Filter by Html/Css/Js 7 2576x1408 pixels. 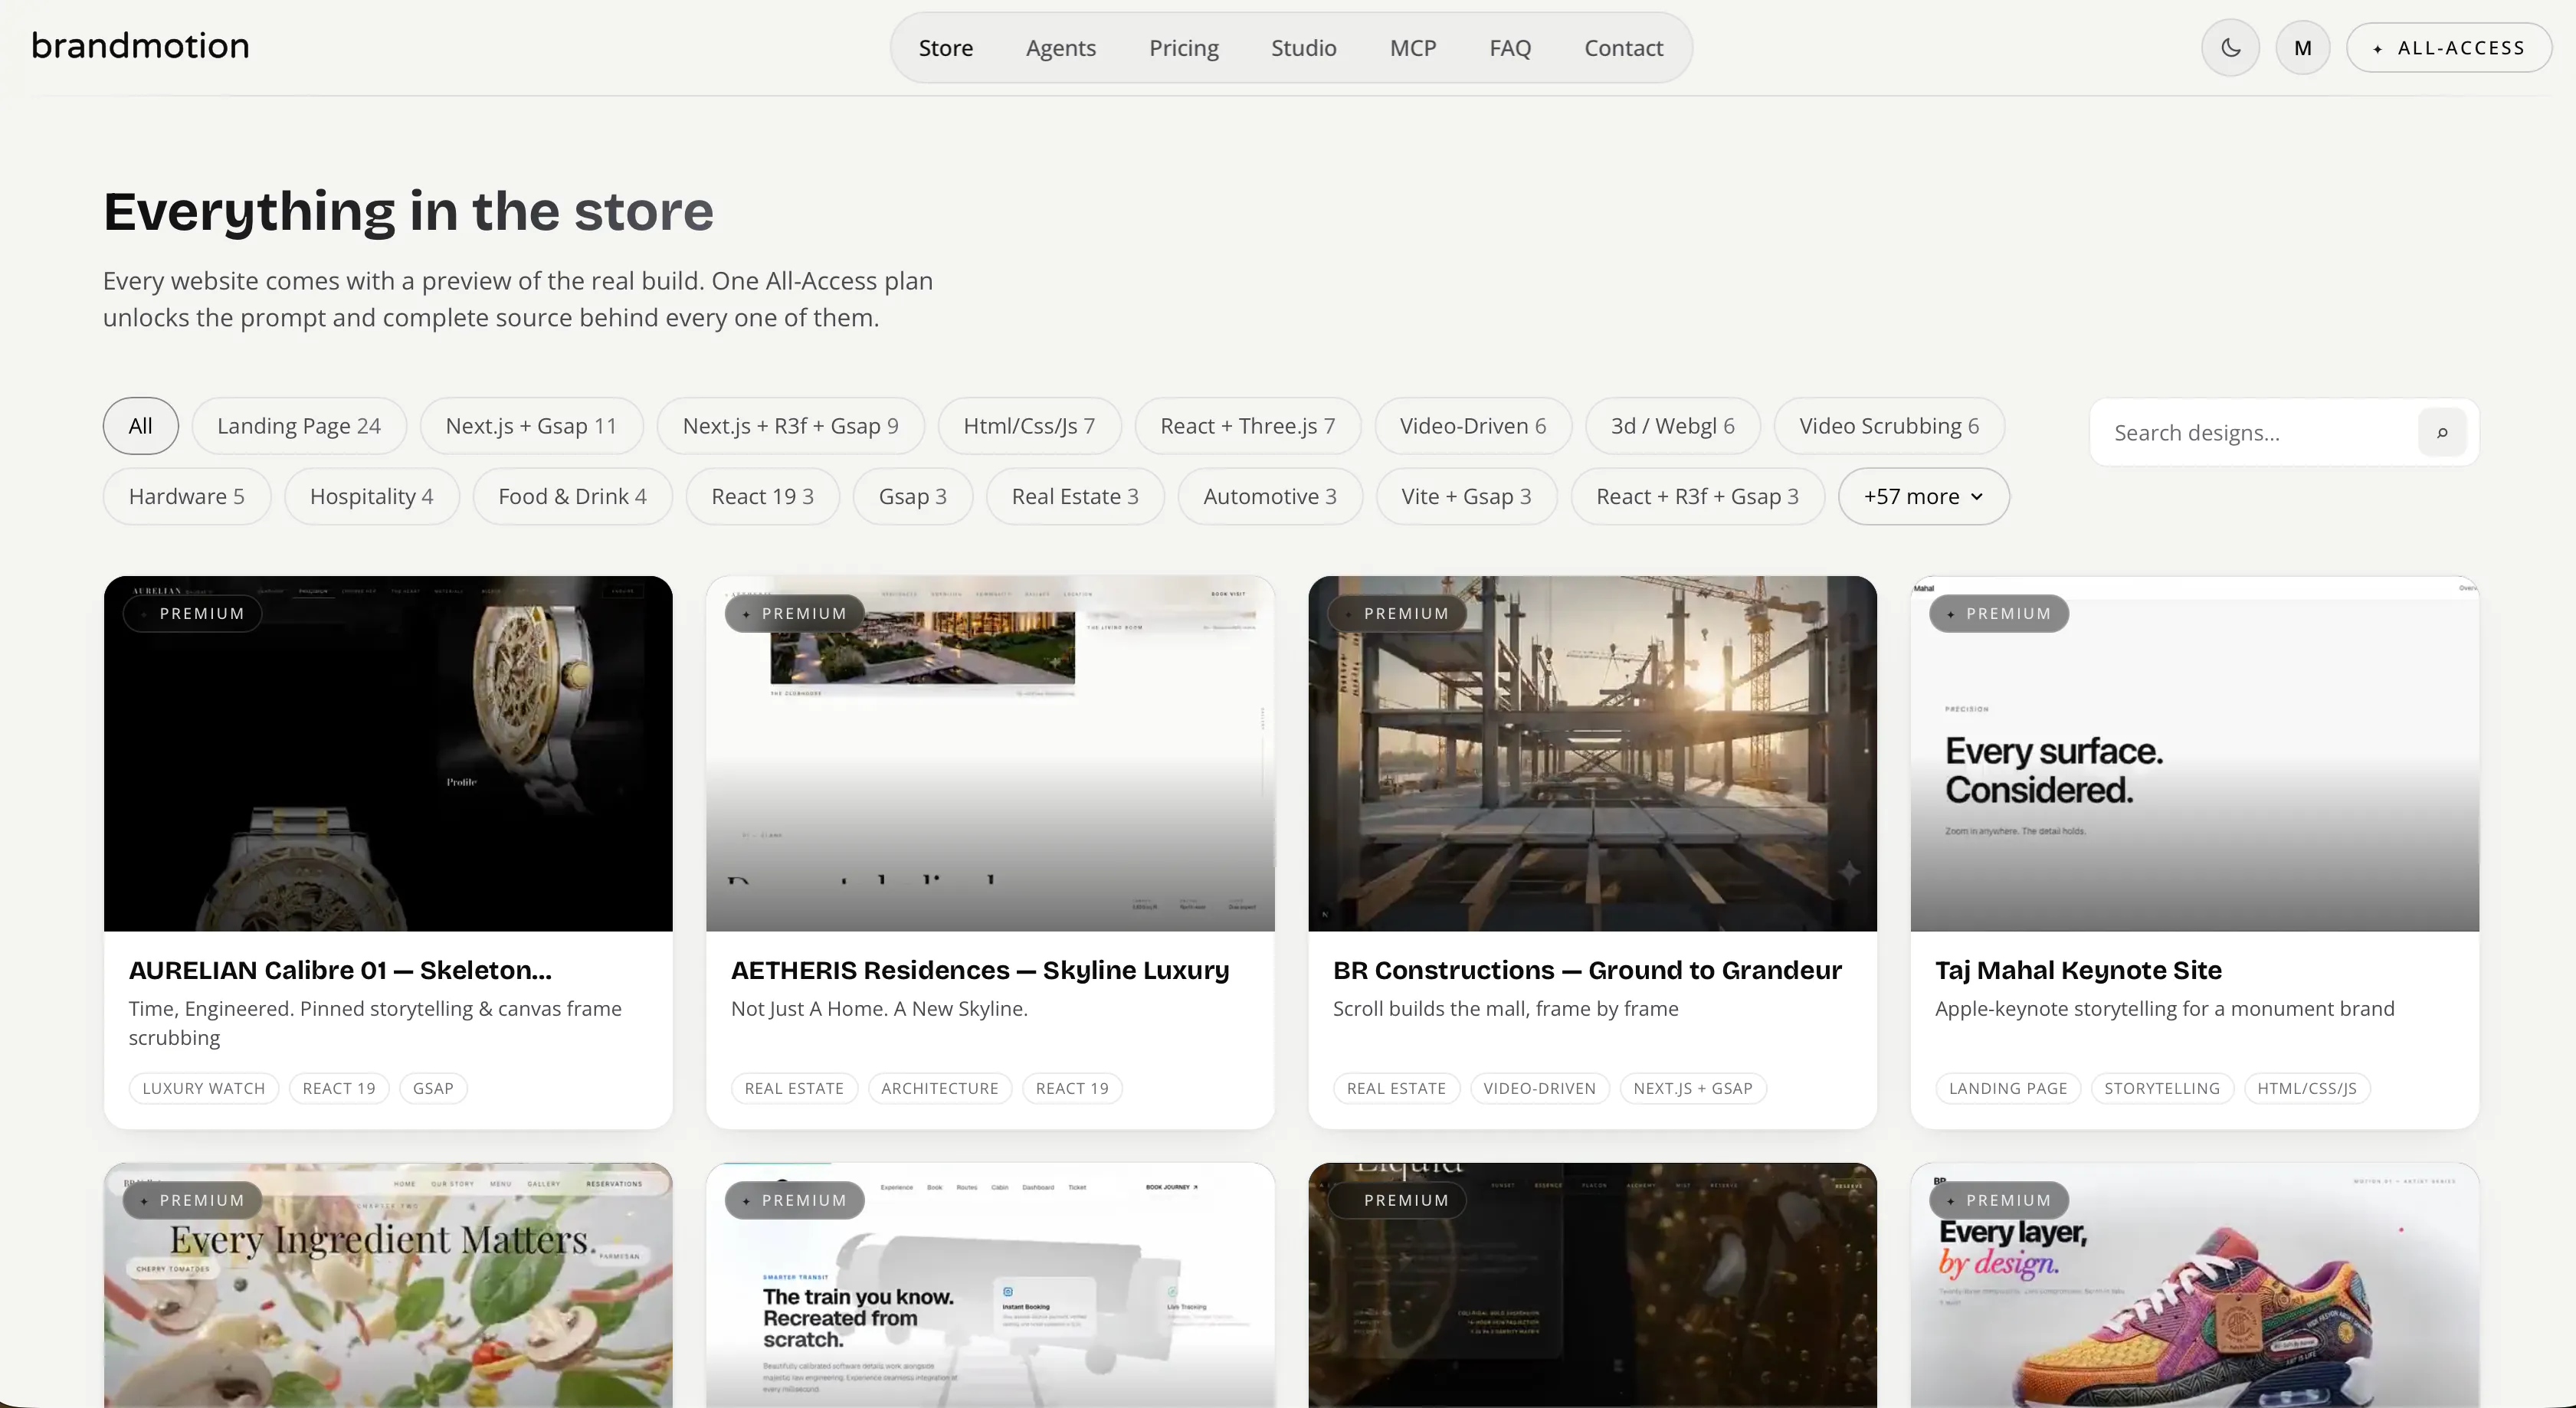(x=1029, y=426)
